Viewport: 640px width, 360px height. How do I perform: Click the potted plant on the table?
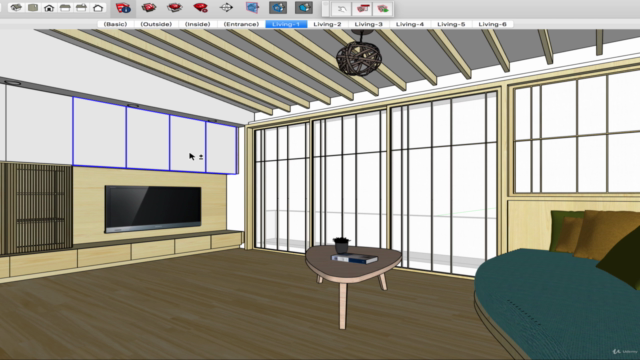[x=341, y=245]
